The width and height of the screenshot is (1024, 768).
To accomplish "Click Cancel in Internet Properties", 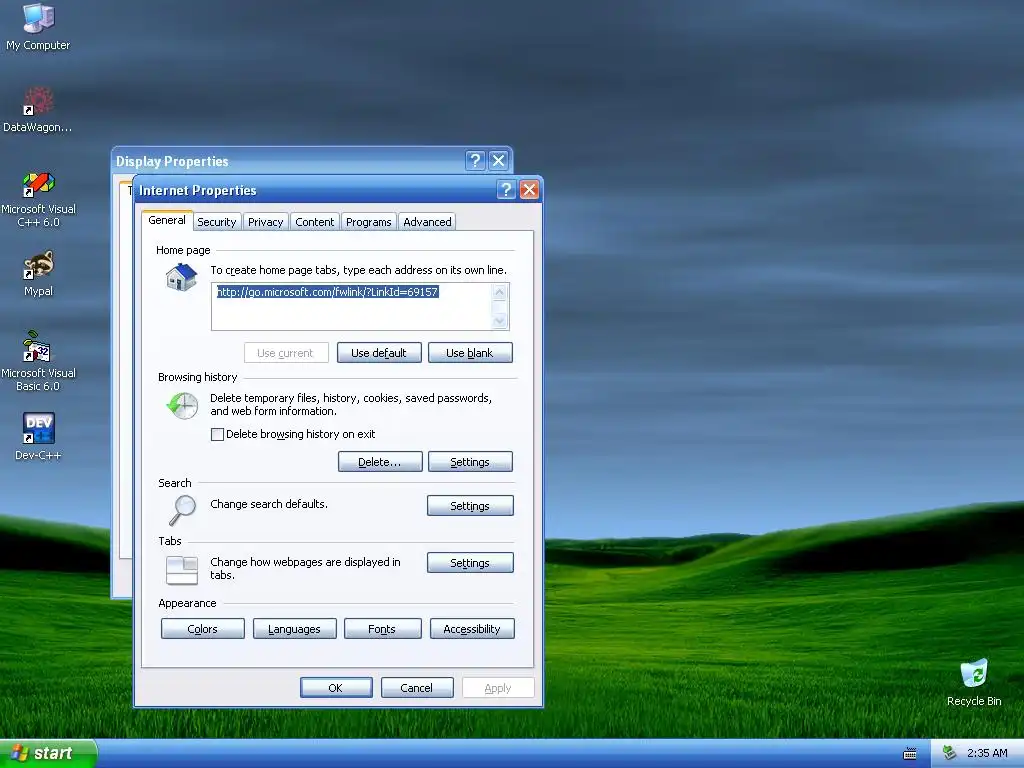I will pos(417,688).
